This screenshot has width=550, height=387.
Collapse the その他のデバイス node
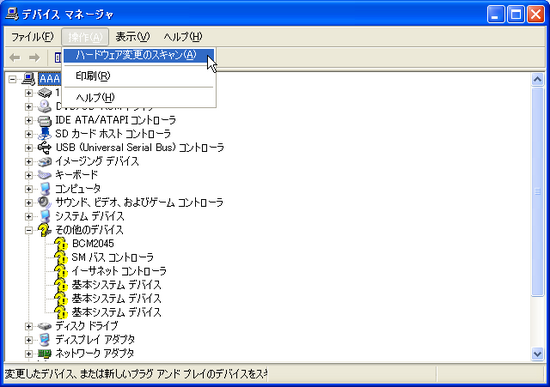[29, 230]
